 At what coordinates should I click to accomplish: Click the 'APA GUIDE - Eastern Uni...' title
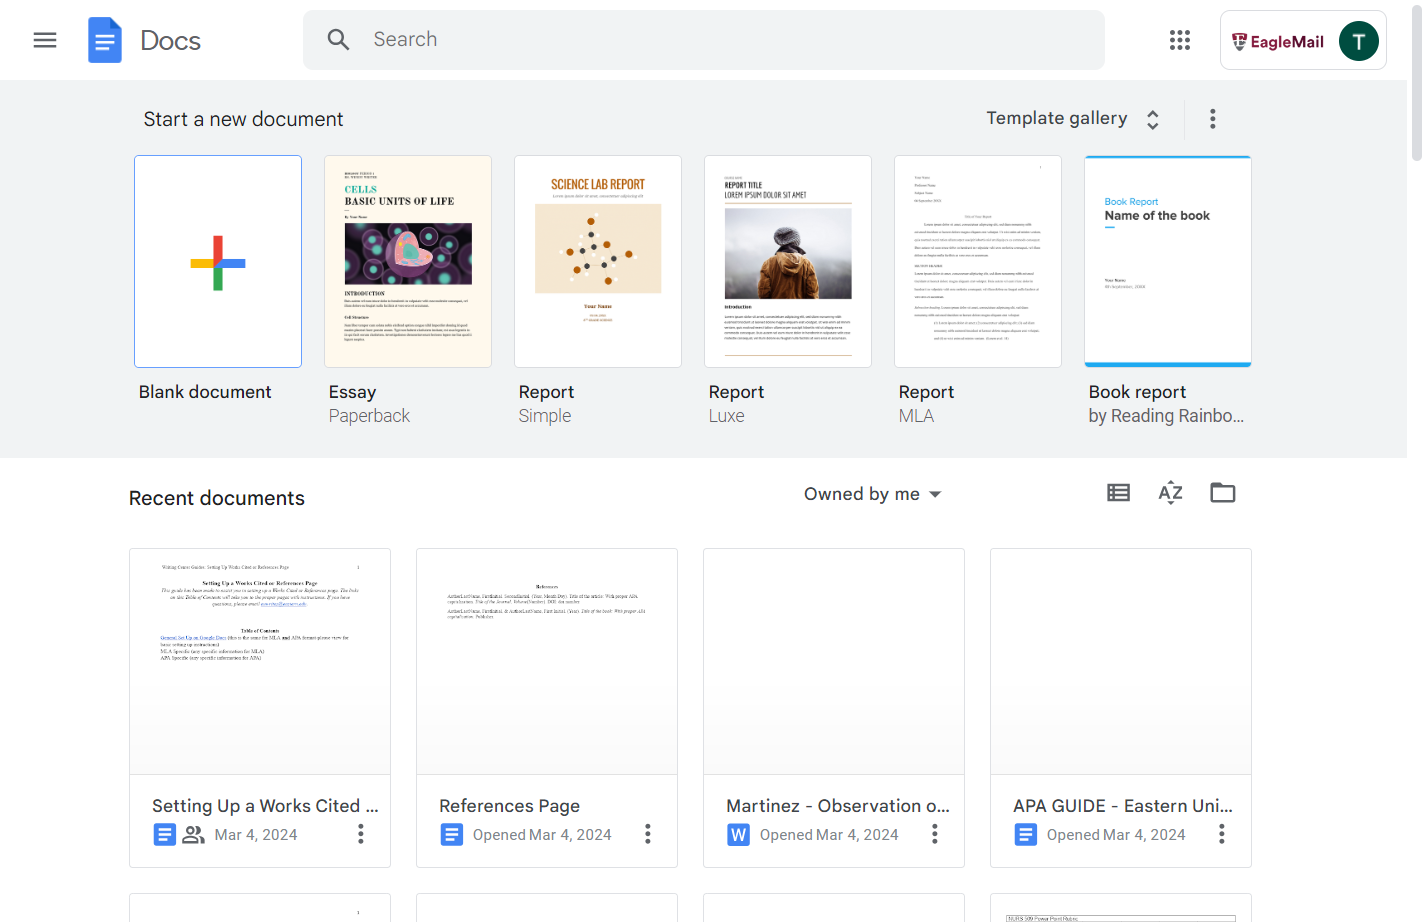(x=1123, y=806)
